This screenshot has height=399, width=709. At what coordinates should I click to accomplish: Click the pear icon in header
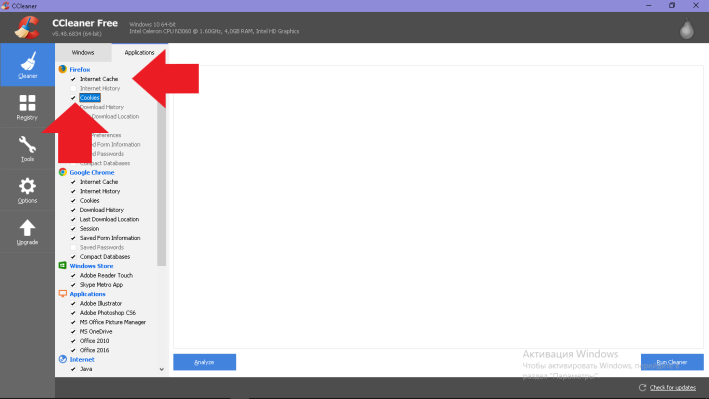[686, 28]
